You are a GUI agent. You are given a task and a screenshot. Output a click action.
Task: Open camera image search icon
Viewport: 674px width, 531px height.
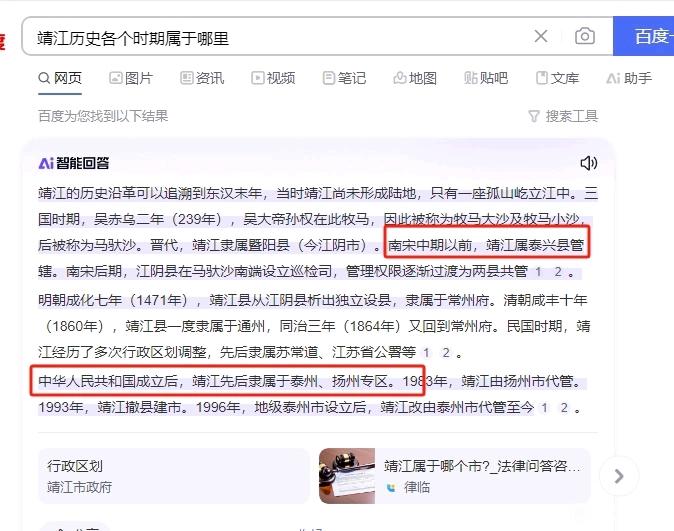click(585, 36)
